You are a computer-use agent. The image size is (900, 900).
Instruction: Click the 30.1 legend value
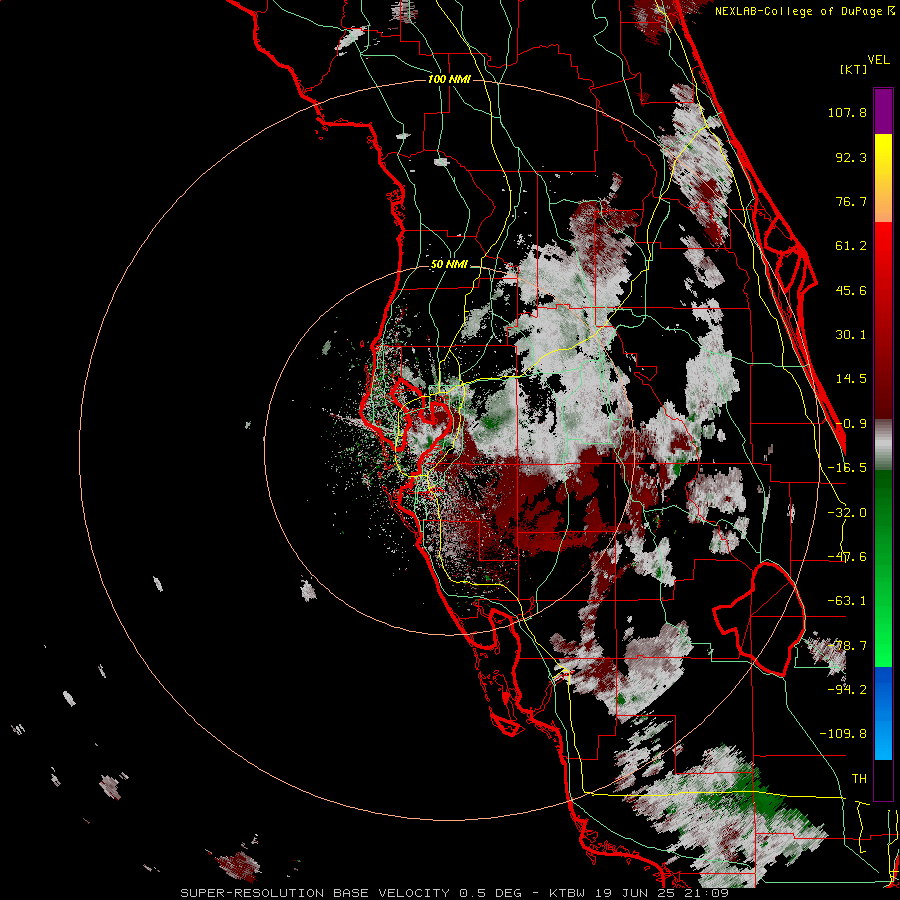point(851,335)
